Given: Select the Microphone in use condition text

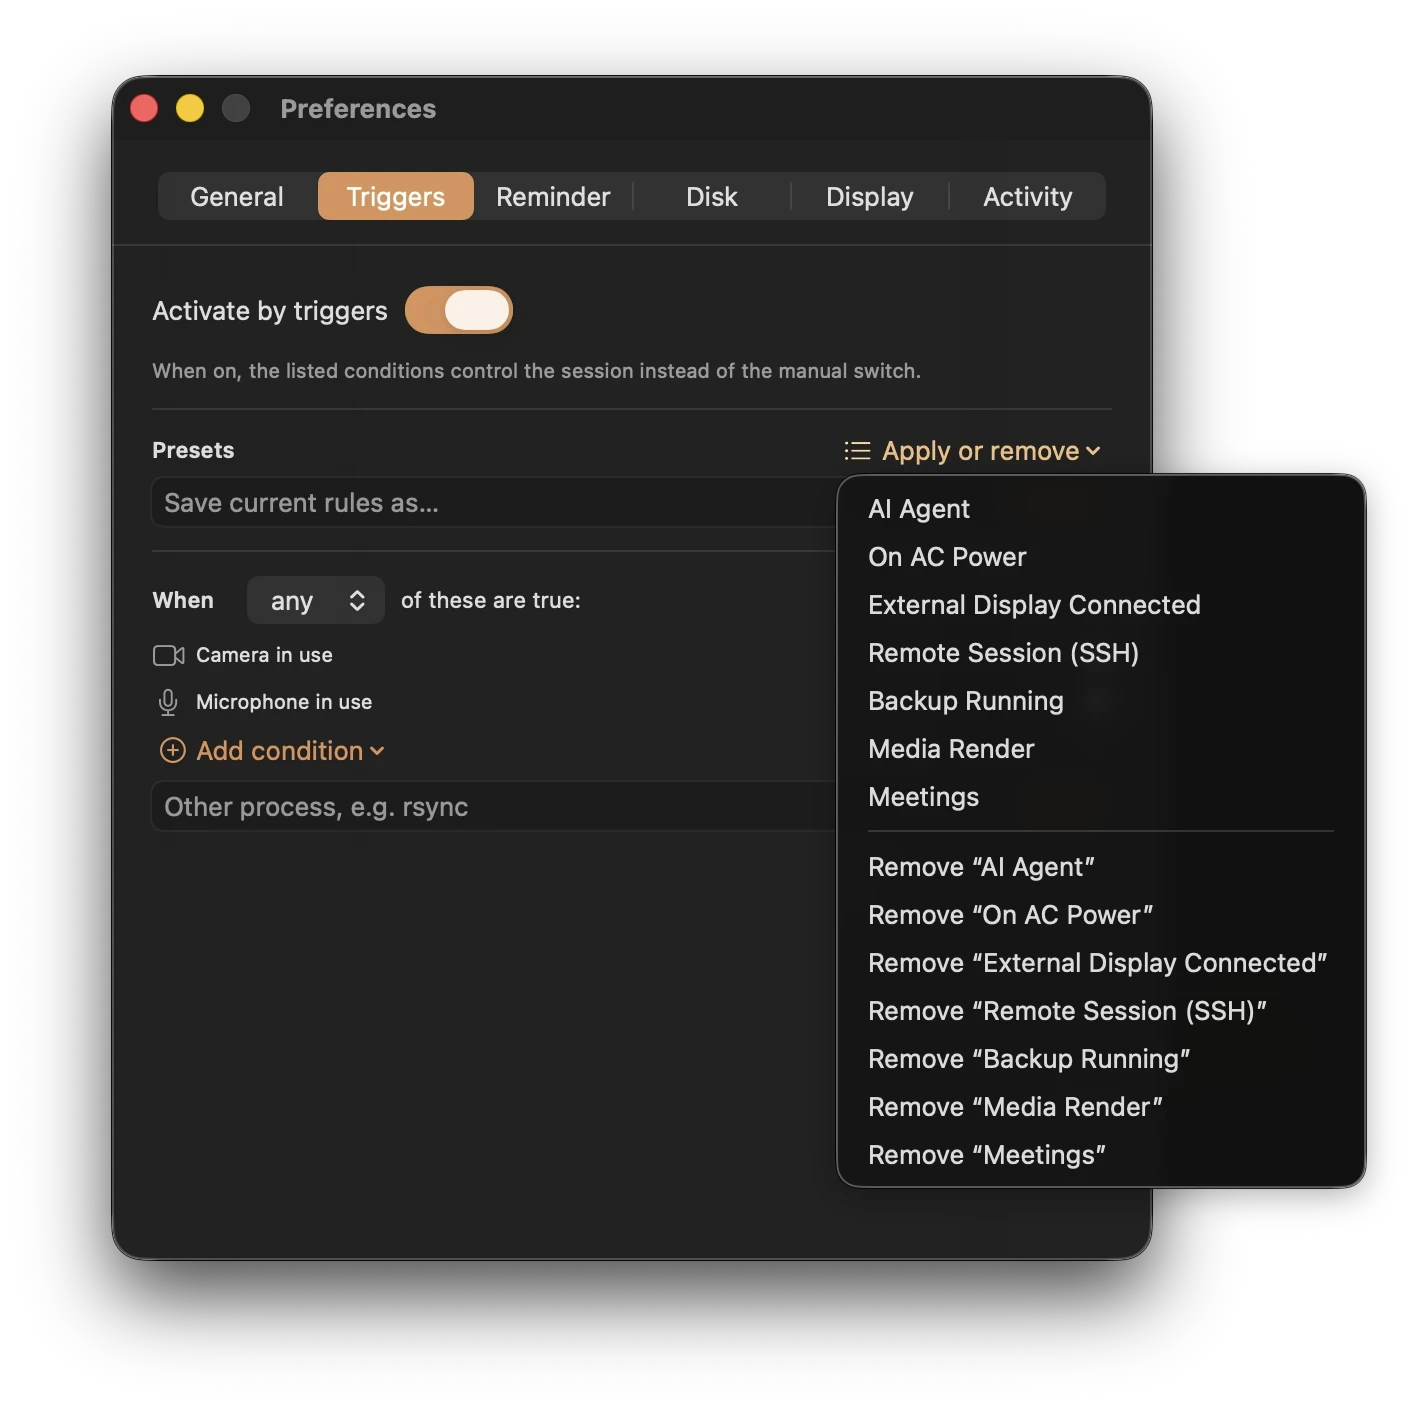Looking at the screenshot, I should 284,702.
